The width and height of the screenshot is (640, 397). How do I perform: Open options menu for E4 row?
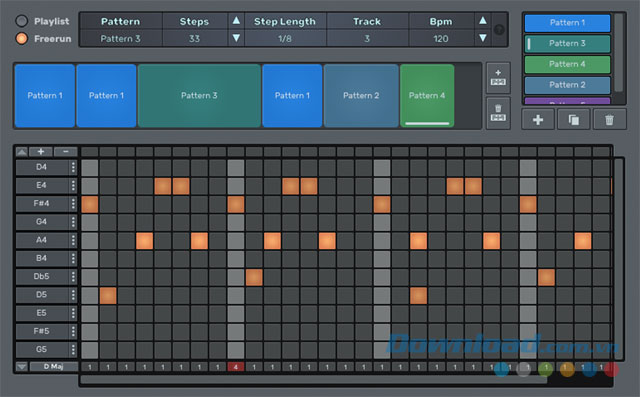pyautogui.click(x=73, y=186)
